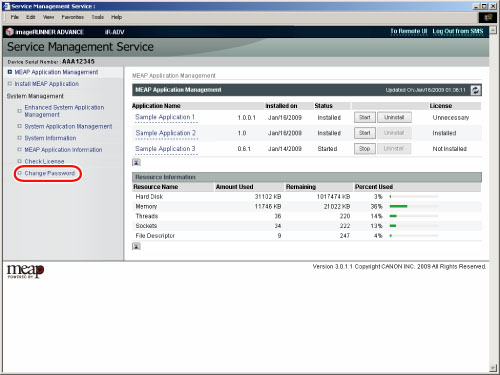Click the Threads percent used bar
Viewport: 500px width, 375px height.
click(414, 216)
